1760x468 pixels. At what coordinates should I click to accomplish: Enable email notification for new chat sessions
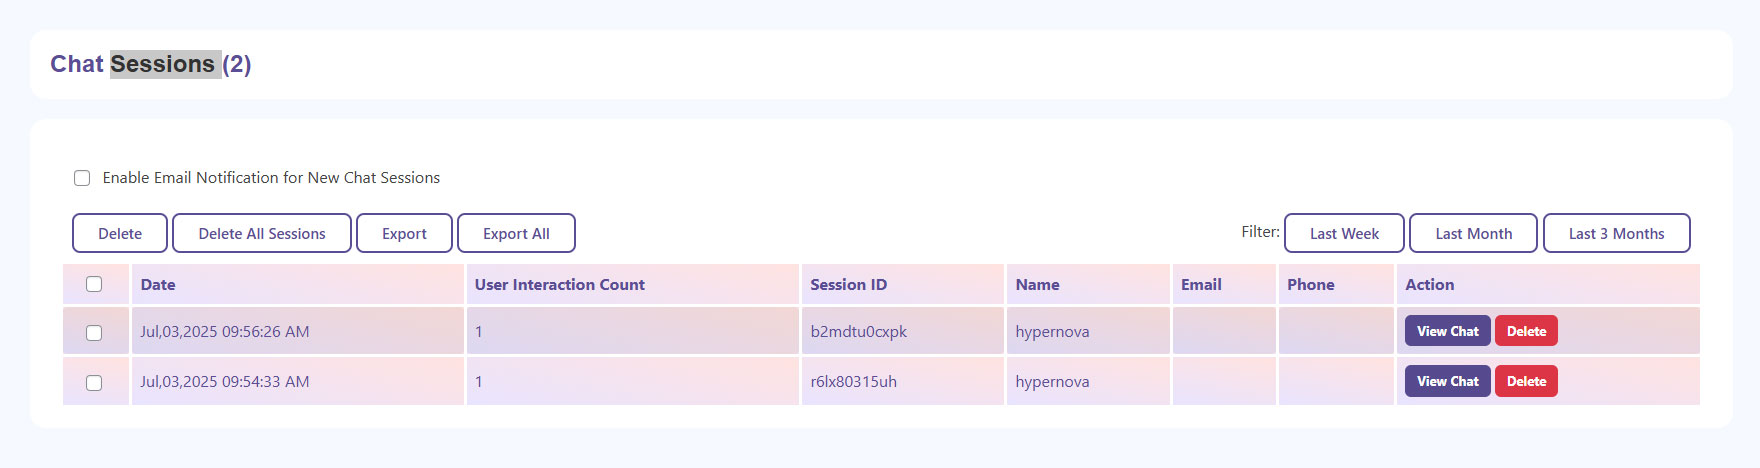82,178
